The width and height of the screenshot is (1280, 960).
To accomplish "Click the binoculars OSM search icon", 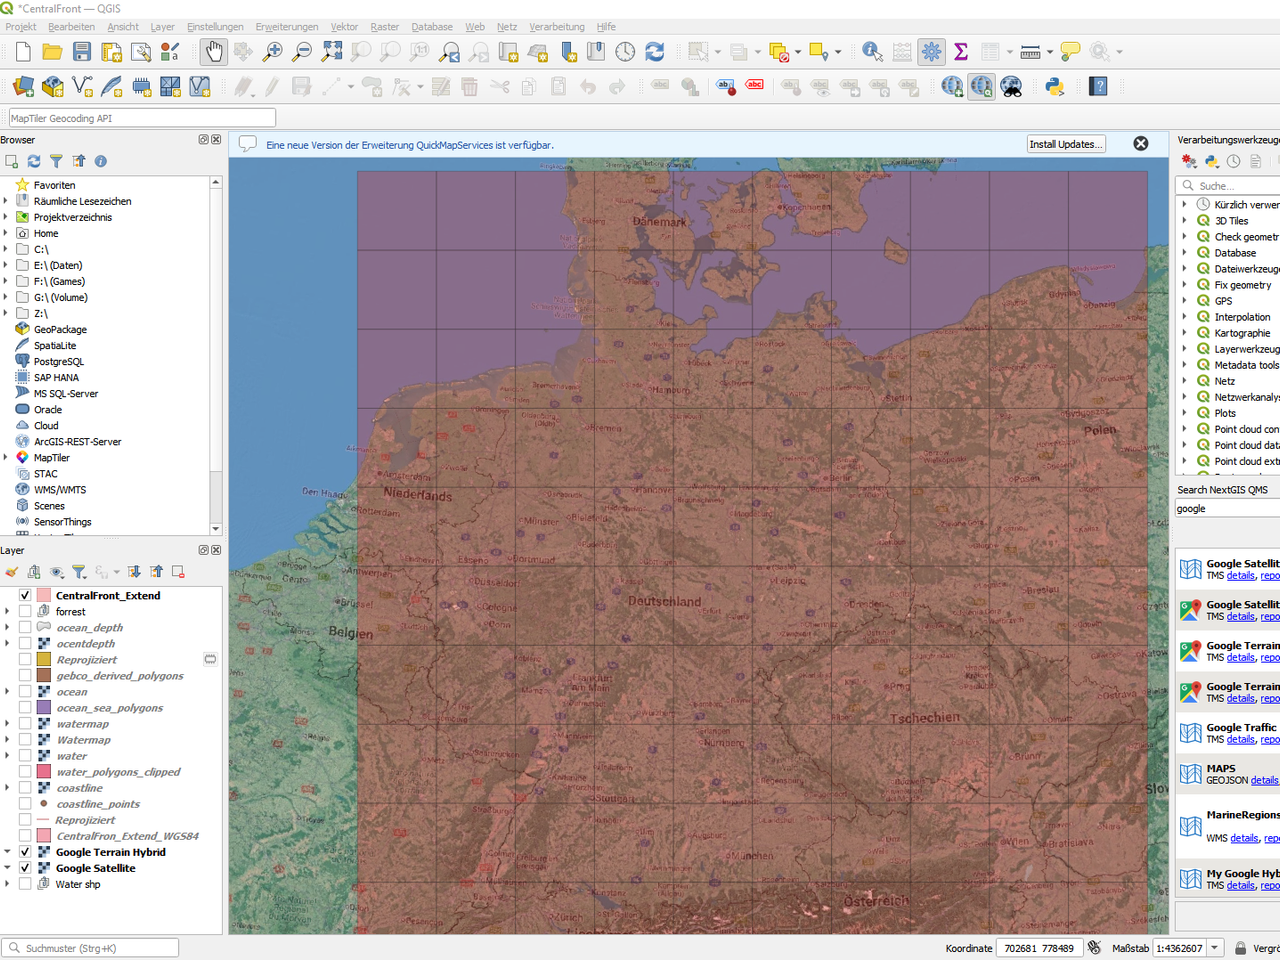I will click(x=1011, y=87).
